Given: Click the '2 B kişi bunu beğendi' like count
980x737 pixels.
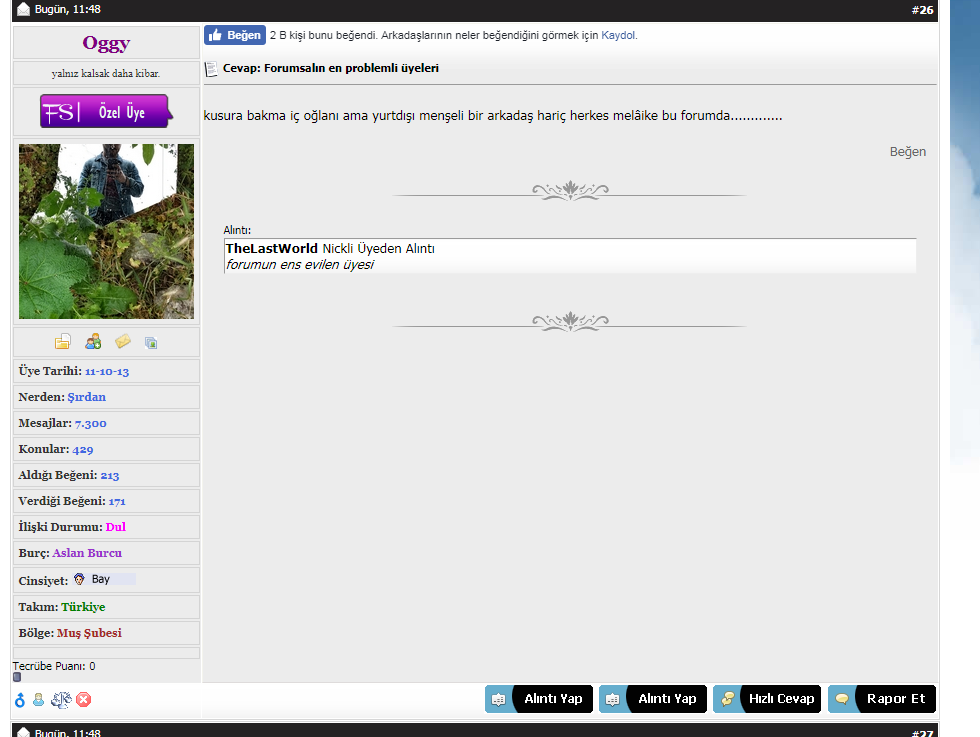Looking at the screenshot, I should point(323,35).
